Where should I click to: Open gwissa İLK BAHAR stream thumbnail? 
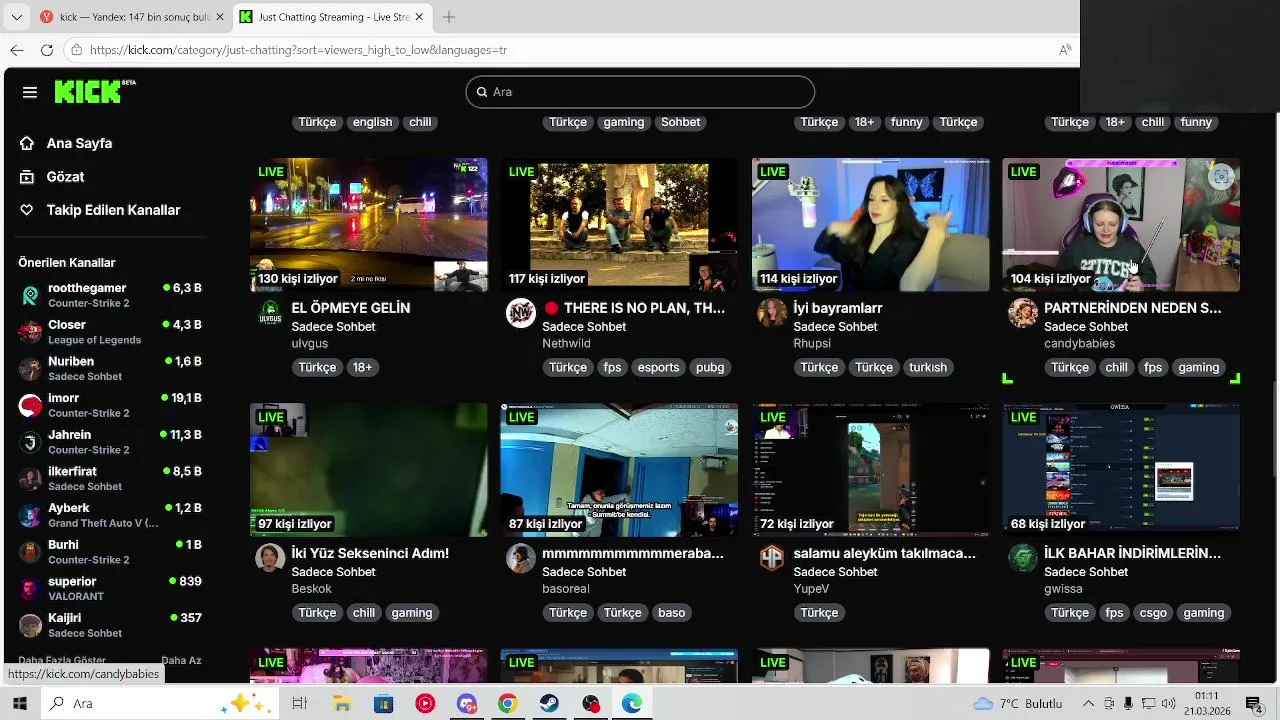1121,470
